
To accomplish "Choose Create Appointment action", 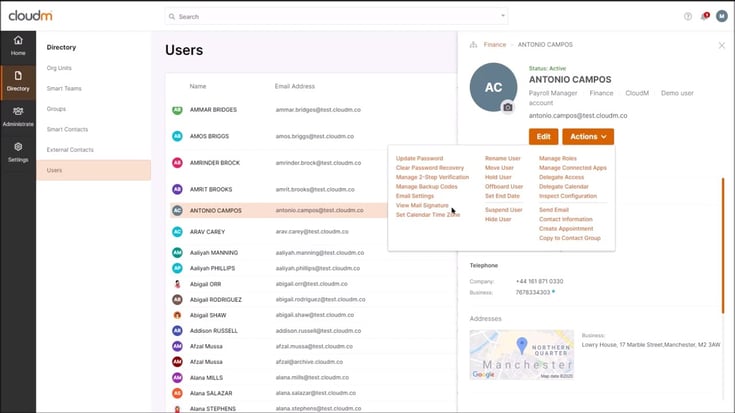I will coord(566,229).
